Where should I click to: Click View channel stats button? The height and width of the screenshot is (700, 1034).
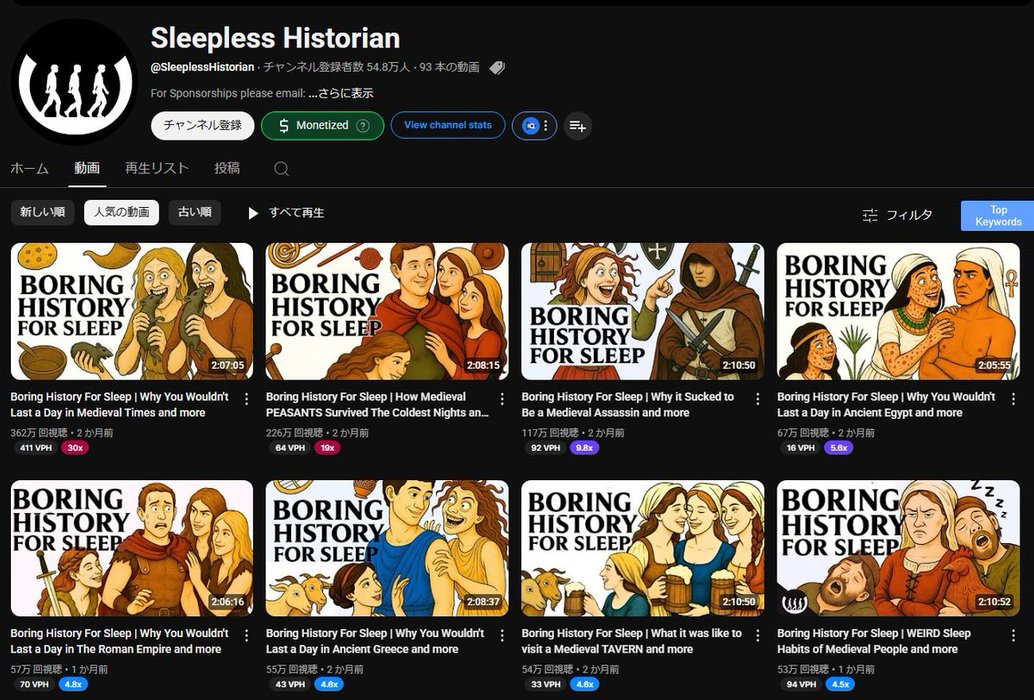click(448, 125)
